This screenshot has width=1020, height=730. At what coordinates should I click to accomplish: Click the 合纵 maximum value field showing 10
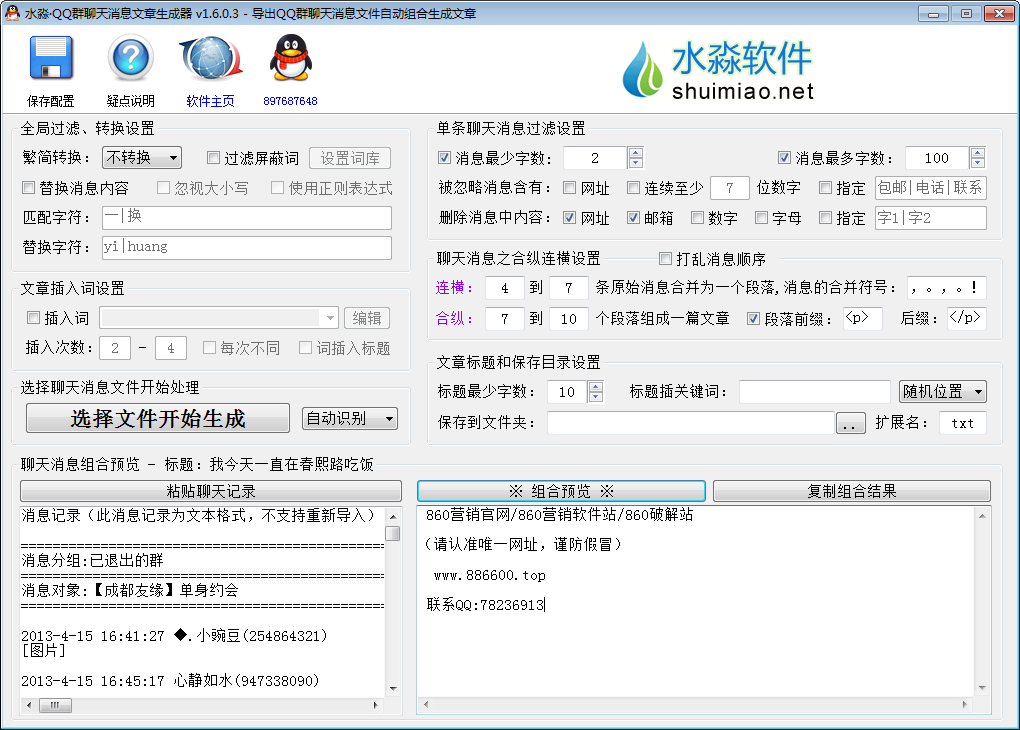(569, 319)
